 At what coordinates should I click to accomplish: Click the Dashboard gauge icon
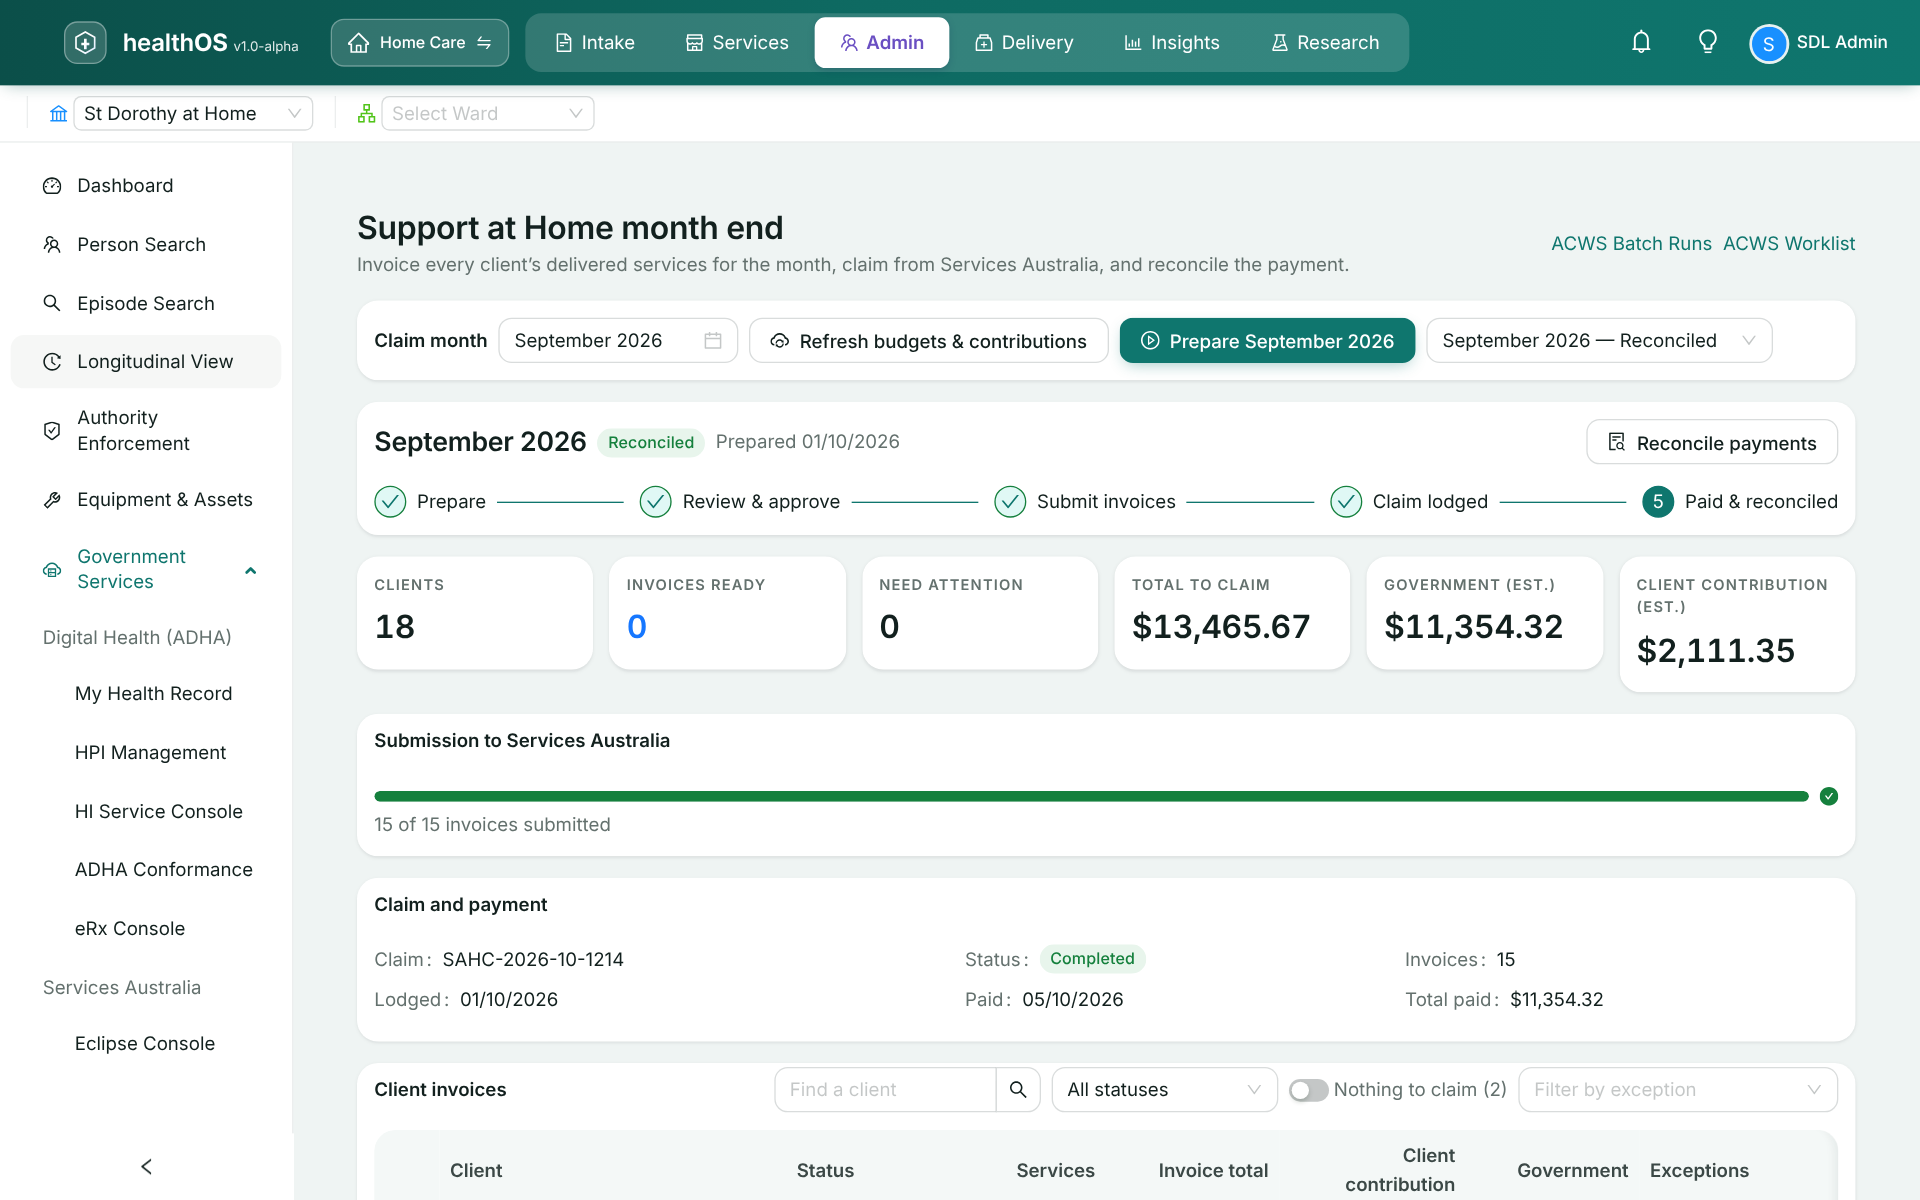[x=52, y=186]
